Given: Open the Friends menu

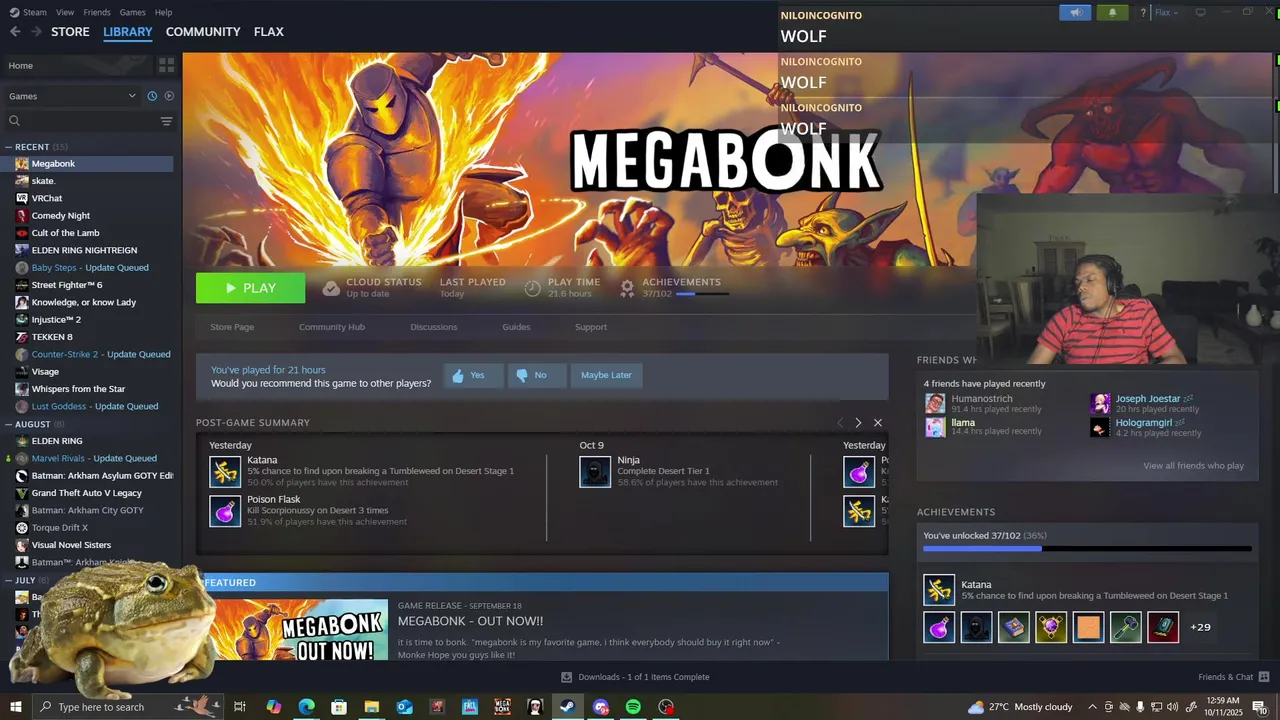Looking at the screenshot, I should click(97, 12).
